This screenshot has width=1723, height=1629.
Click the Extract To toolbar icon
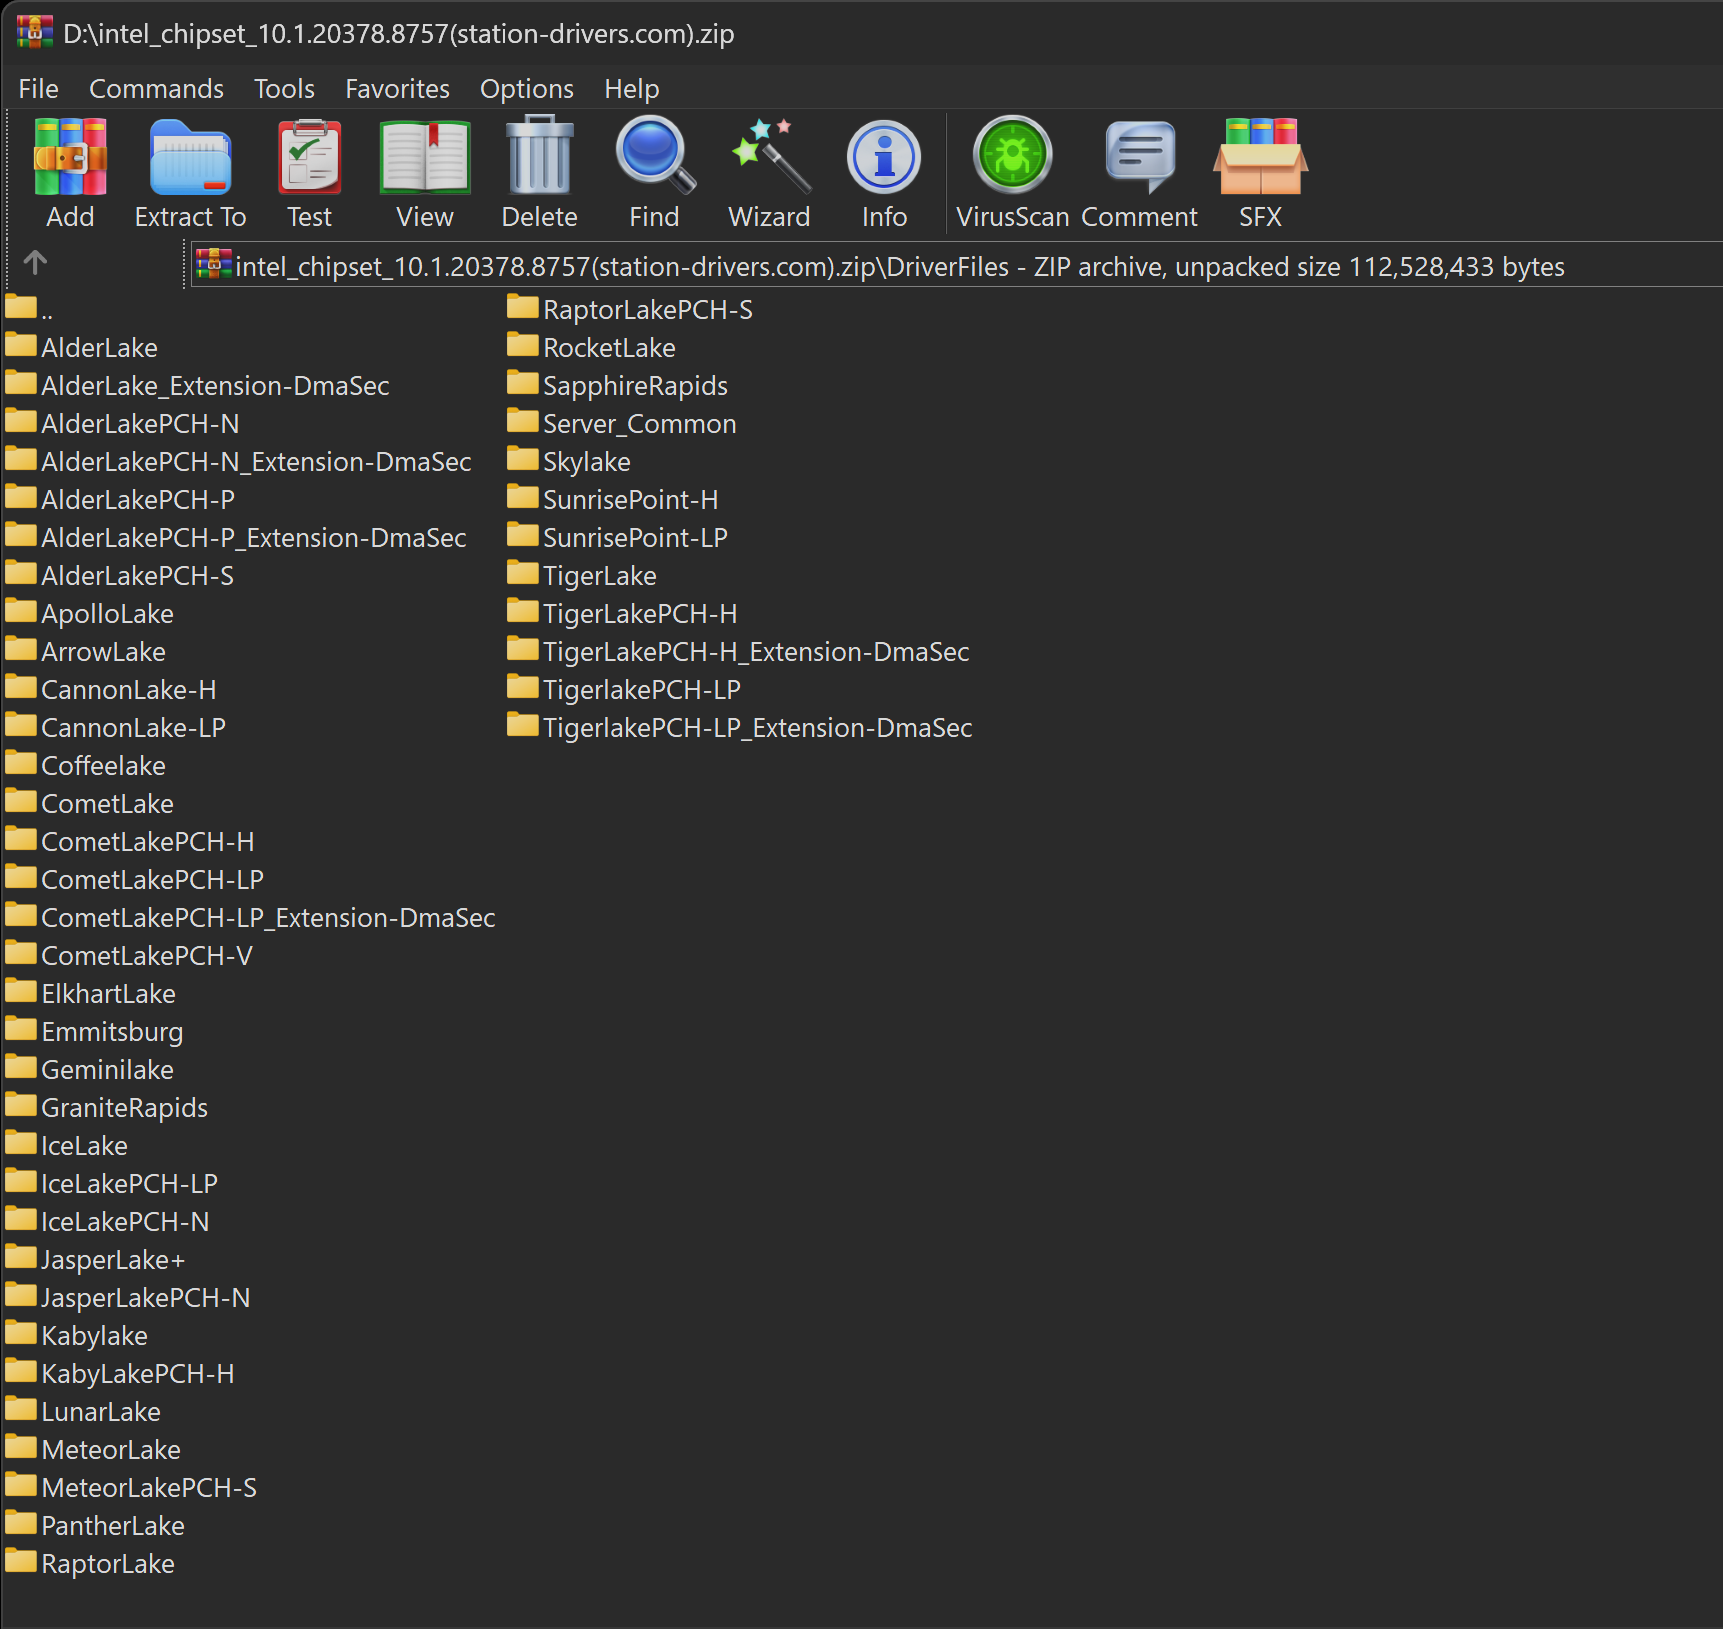[x=190, y=173]
